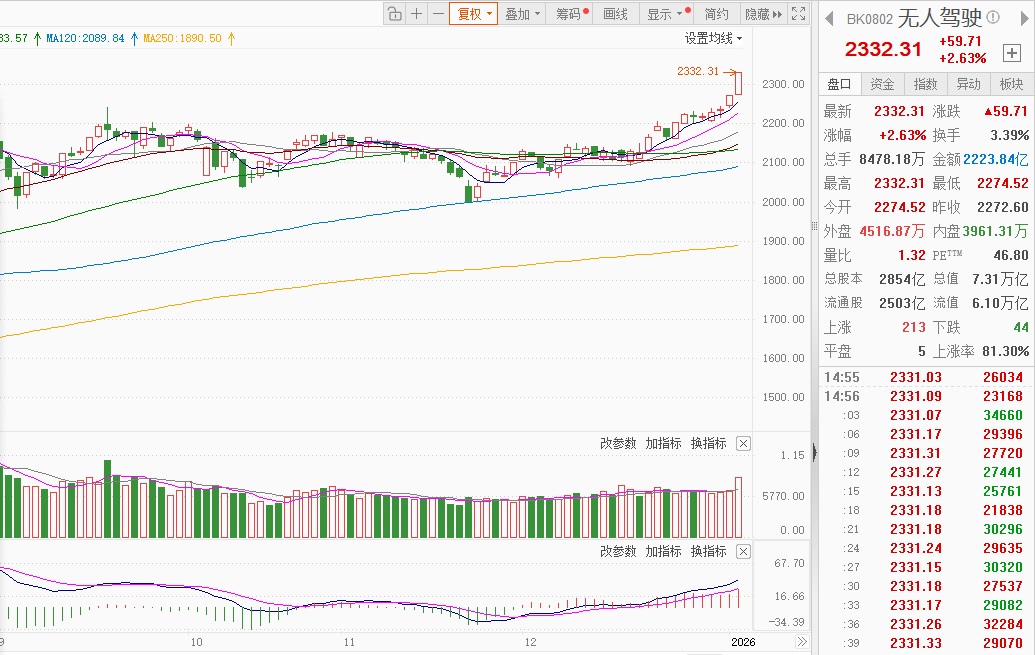Click info icon beside 无人驾驶 title
This screenshot has height=655, width=1035.
(x=993, y=17)
